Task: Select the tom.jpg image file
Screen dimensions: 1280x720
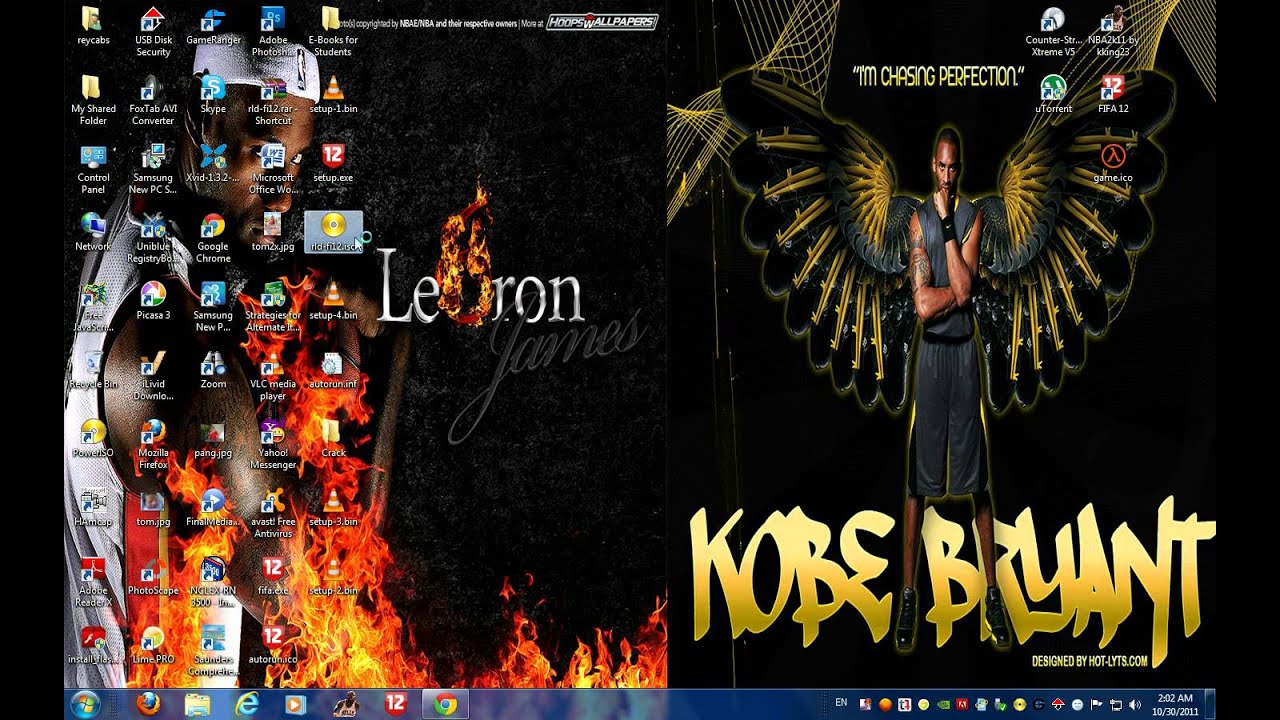Action: (x=153, y=508)
